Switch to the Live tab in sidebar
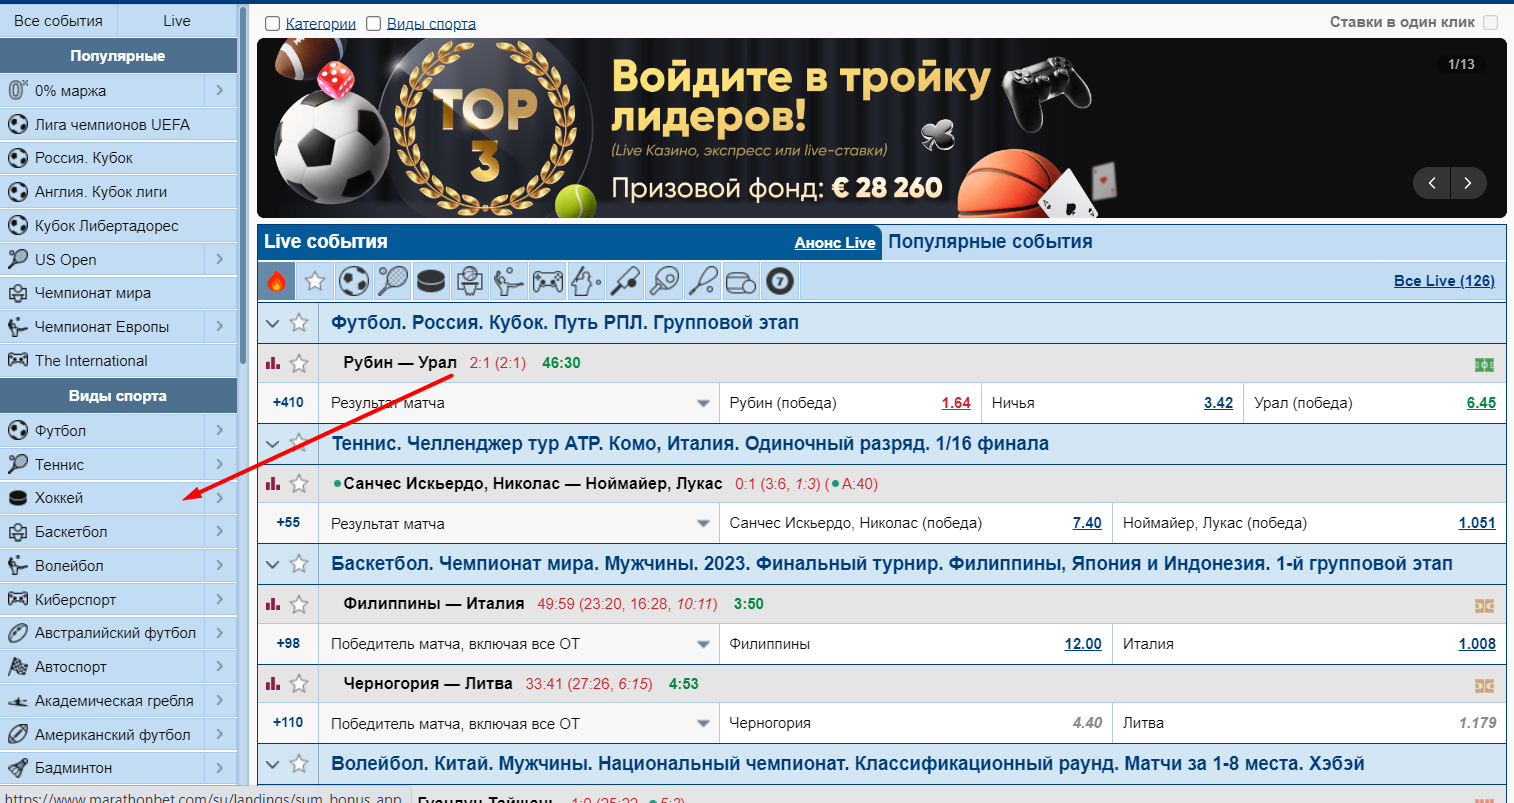 177,21
